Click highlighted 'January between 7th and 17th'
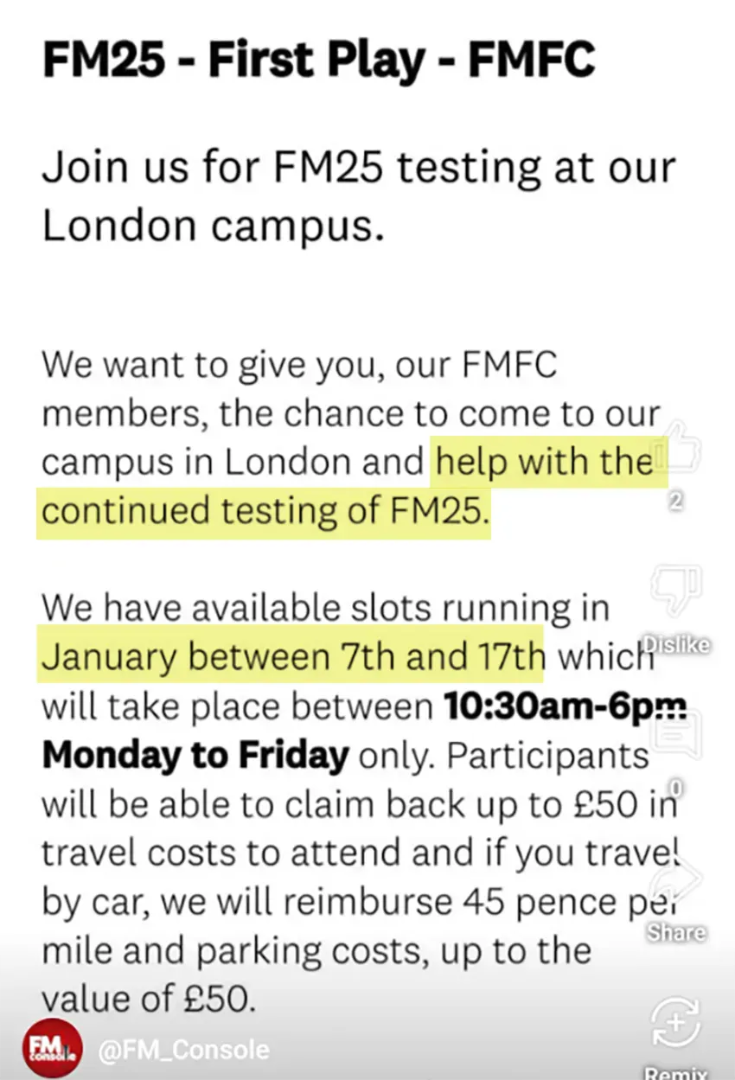This screenshot has width=735, height=1080. (x=293, y=656)
